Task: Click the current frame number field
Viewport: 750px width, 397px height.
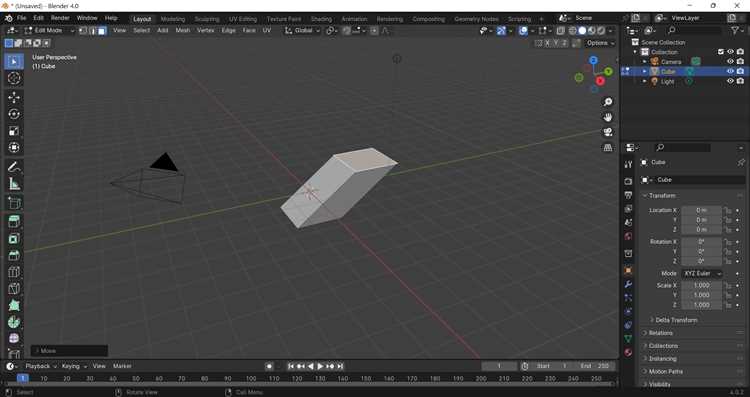Action: pos(499,366)
